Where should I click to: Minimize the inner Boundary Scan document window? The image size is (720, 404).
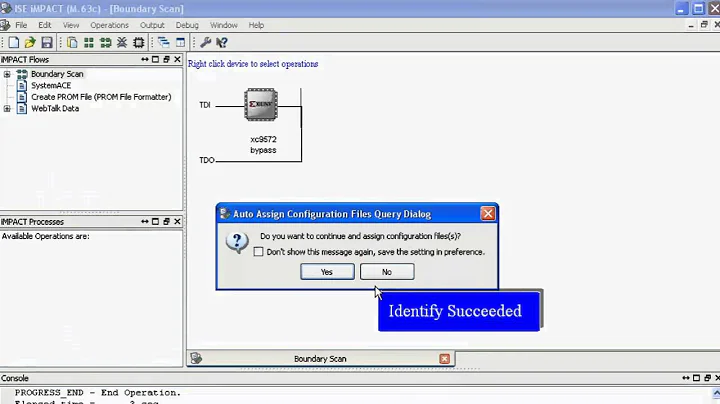[x=691, y=25]
